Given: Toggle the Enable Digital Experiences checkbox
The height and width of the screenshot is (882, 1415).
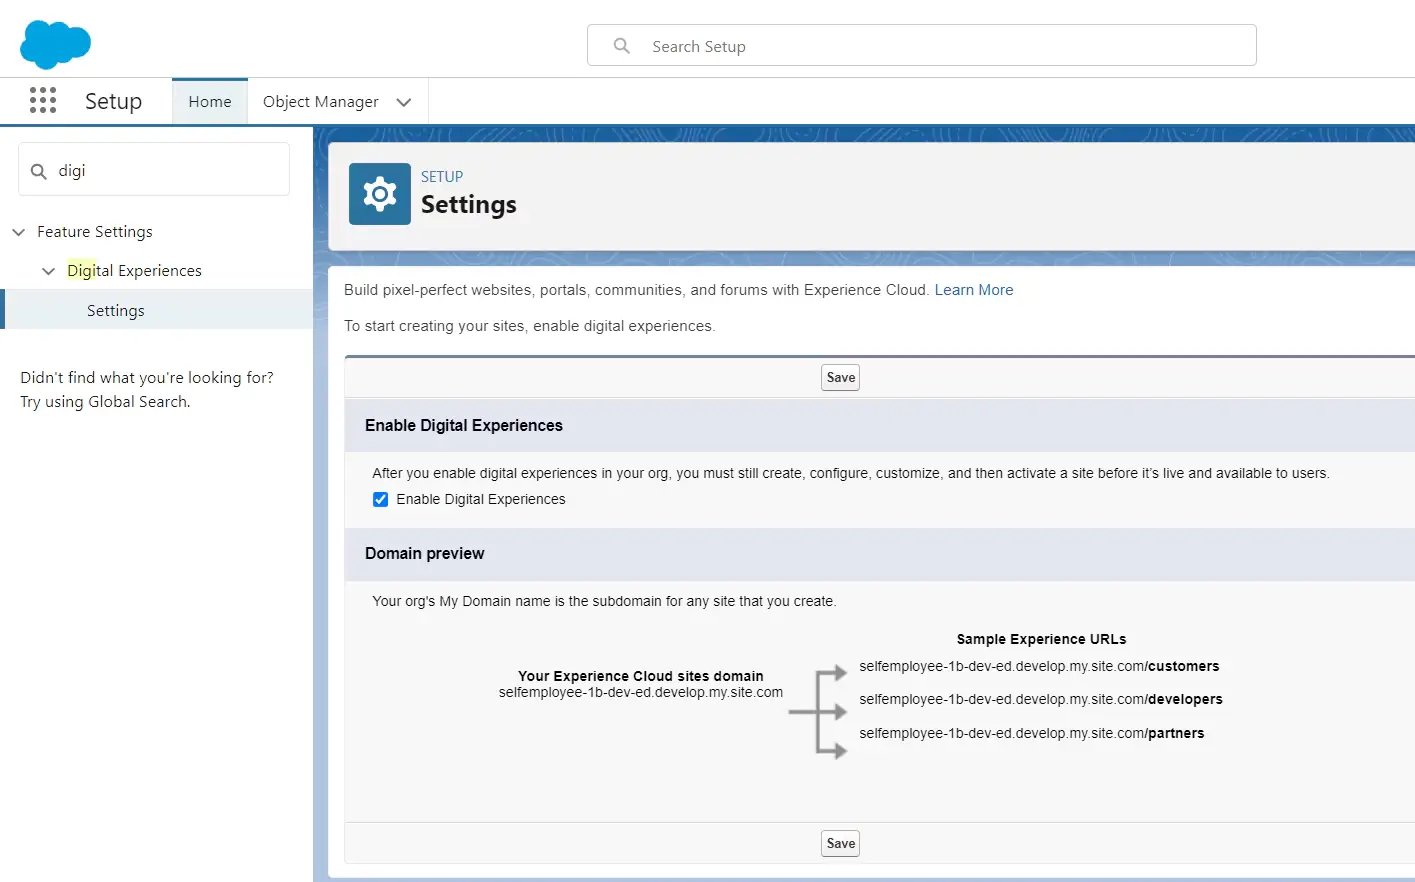Looking at the screenshot, I should pos(380,499).
